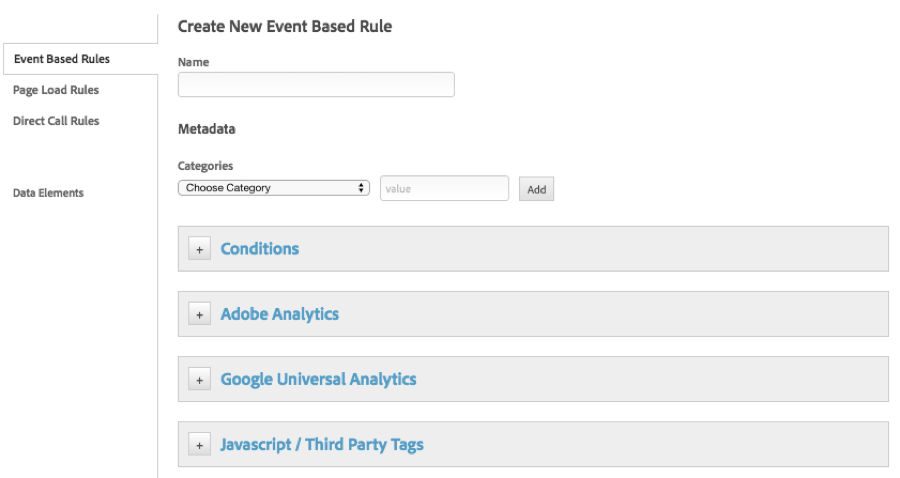Click the Metadata heading
Image resolution: width=900 pixels, height=478 pixels.
[x=207, y=129]
